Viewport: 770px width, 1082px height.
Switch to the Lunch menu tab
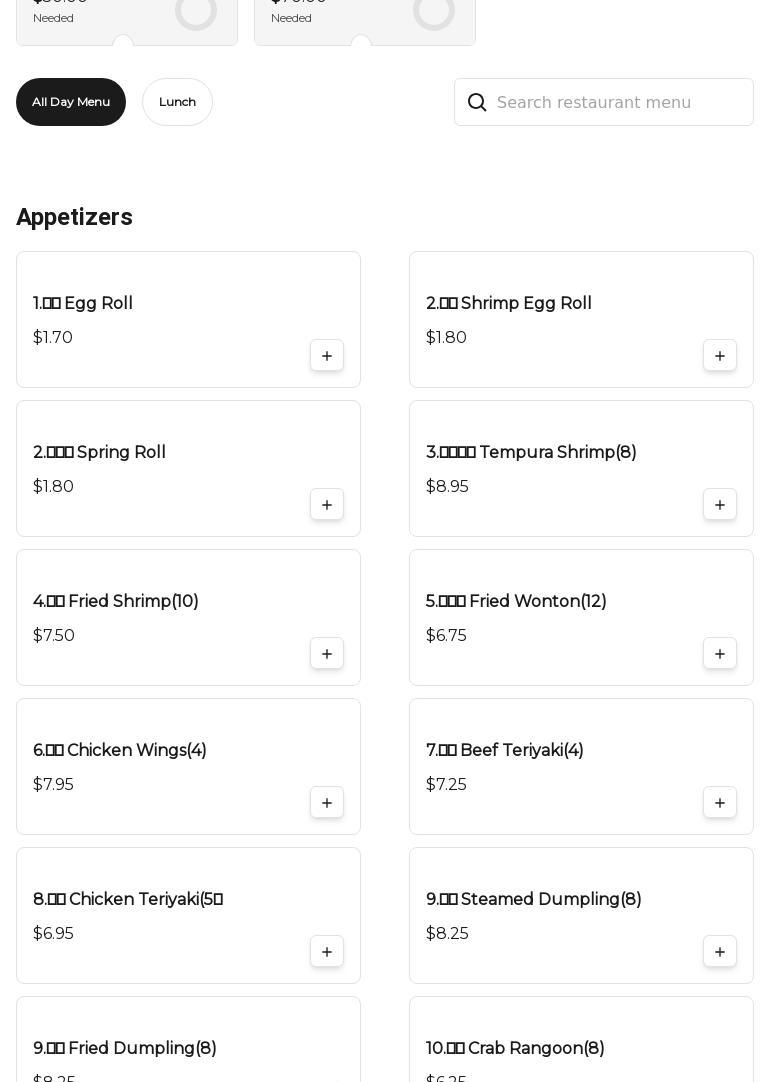tap(177, 102)
